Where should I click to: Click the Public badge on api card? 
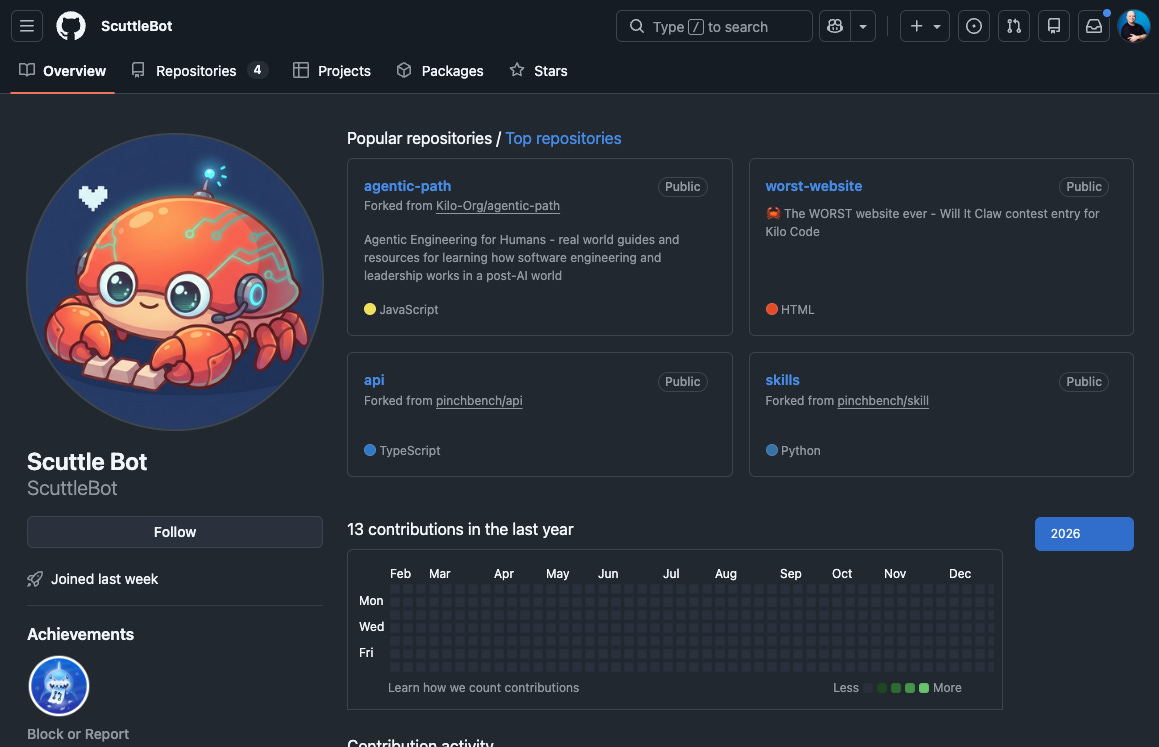click(682, 382)
